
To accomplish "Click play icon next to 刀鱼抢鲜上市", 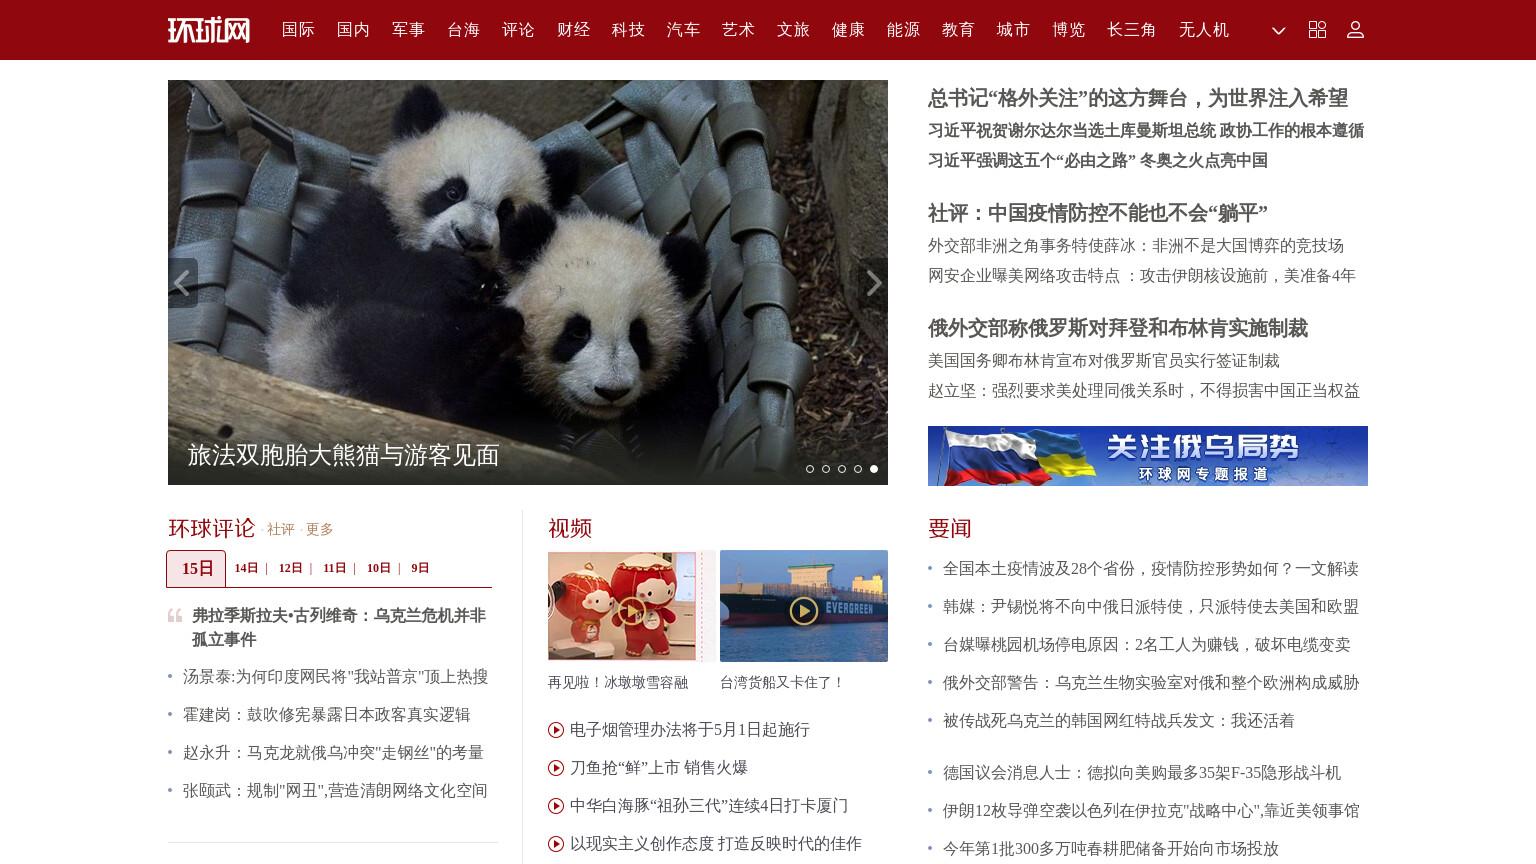I will (556, 768).
